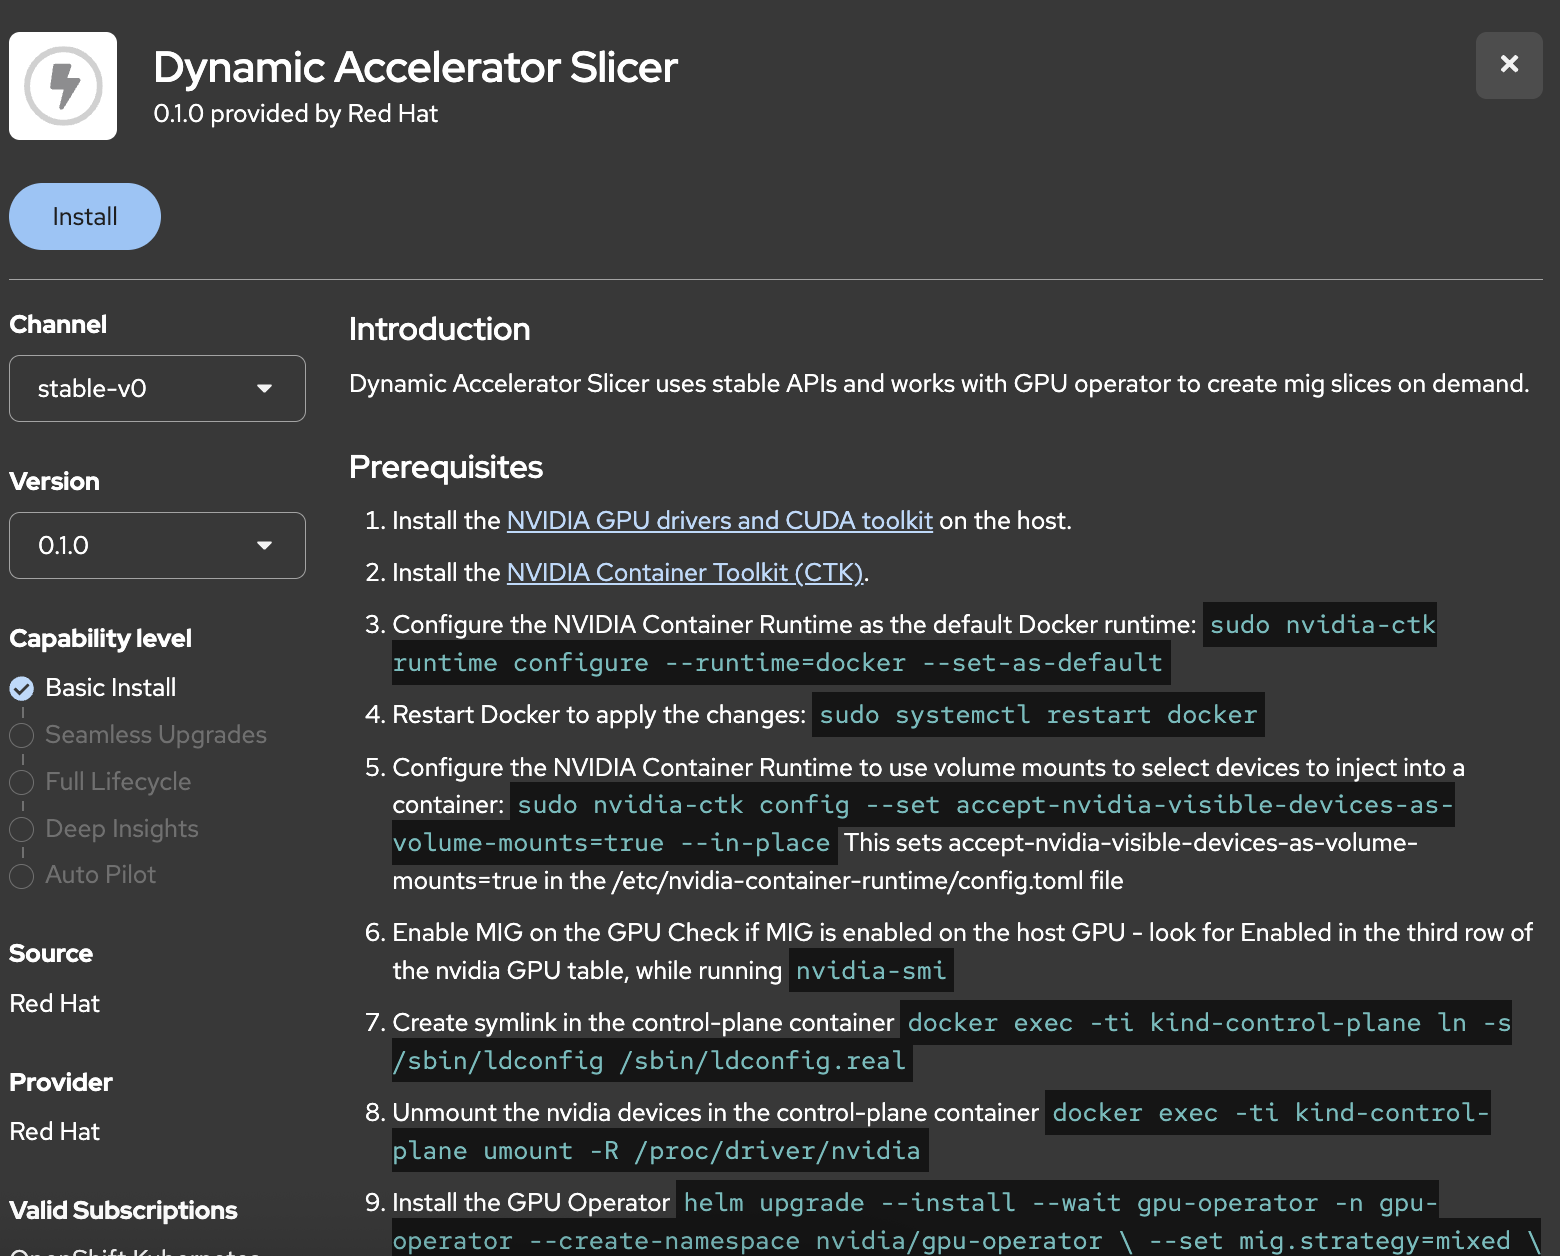The width and height of the screenshot is (1560, 1256).
Task: Click the Version dropdown caret arrow
Action: point(264,546)
